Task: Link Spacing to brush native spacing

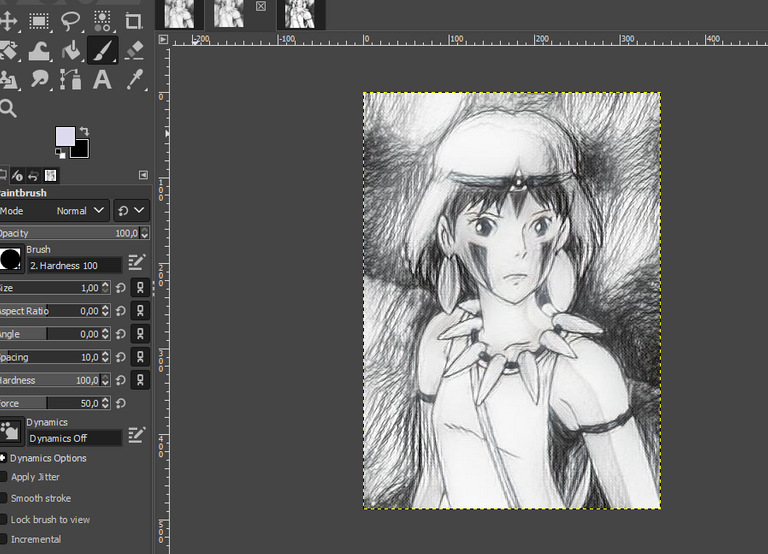Action: point(140,357)
